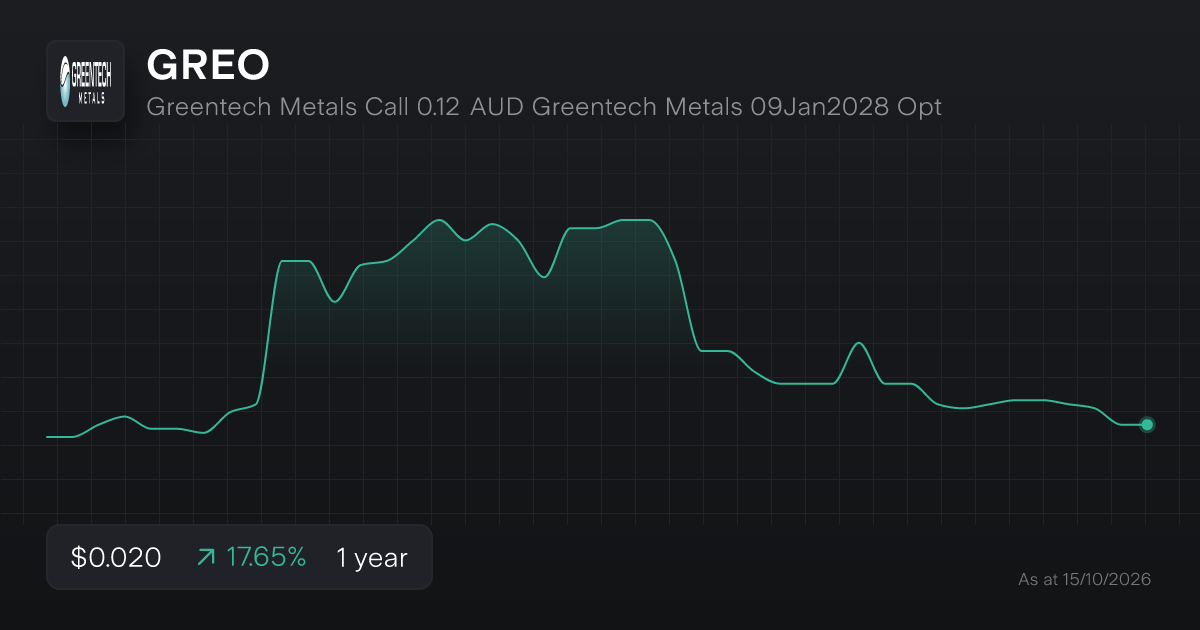Click the Greentech Metals logo thumbnail
The height and width of the screenshot is (630, 1200).
point(85,81)
